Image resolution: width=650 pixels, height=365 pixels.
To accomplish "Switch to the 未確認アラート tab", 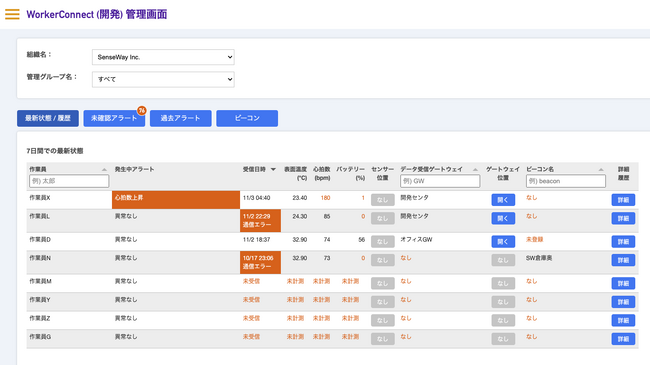I will point(114,118).
